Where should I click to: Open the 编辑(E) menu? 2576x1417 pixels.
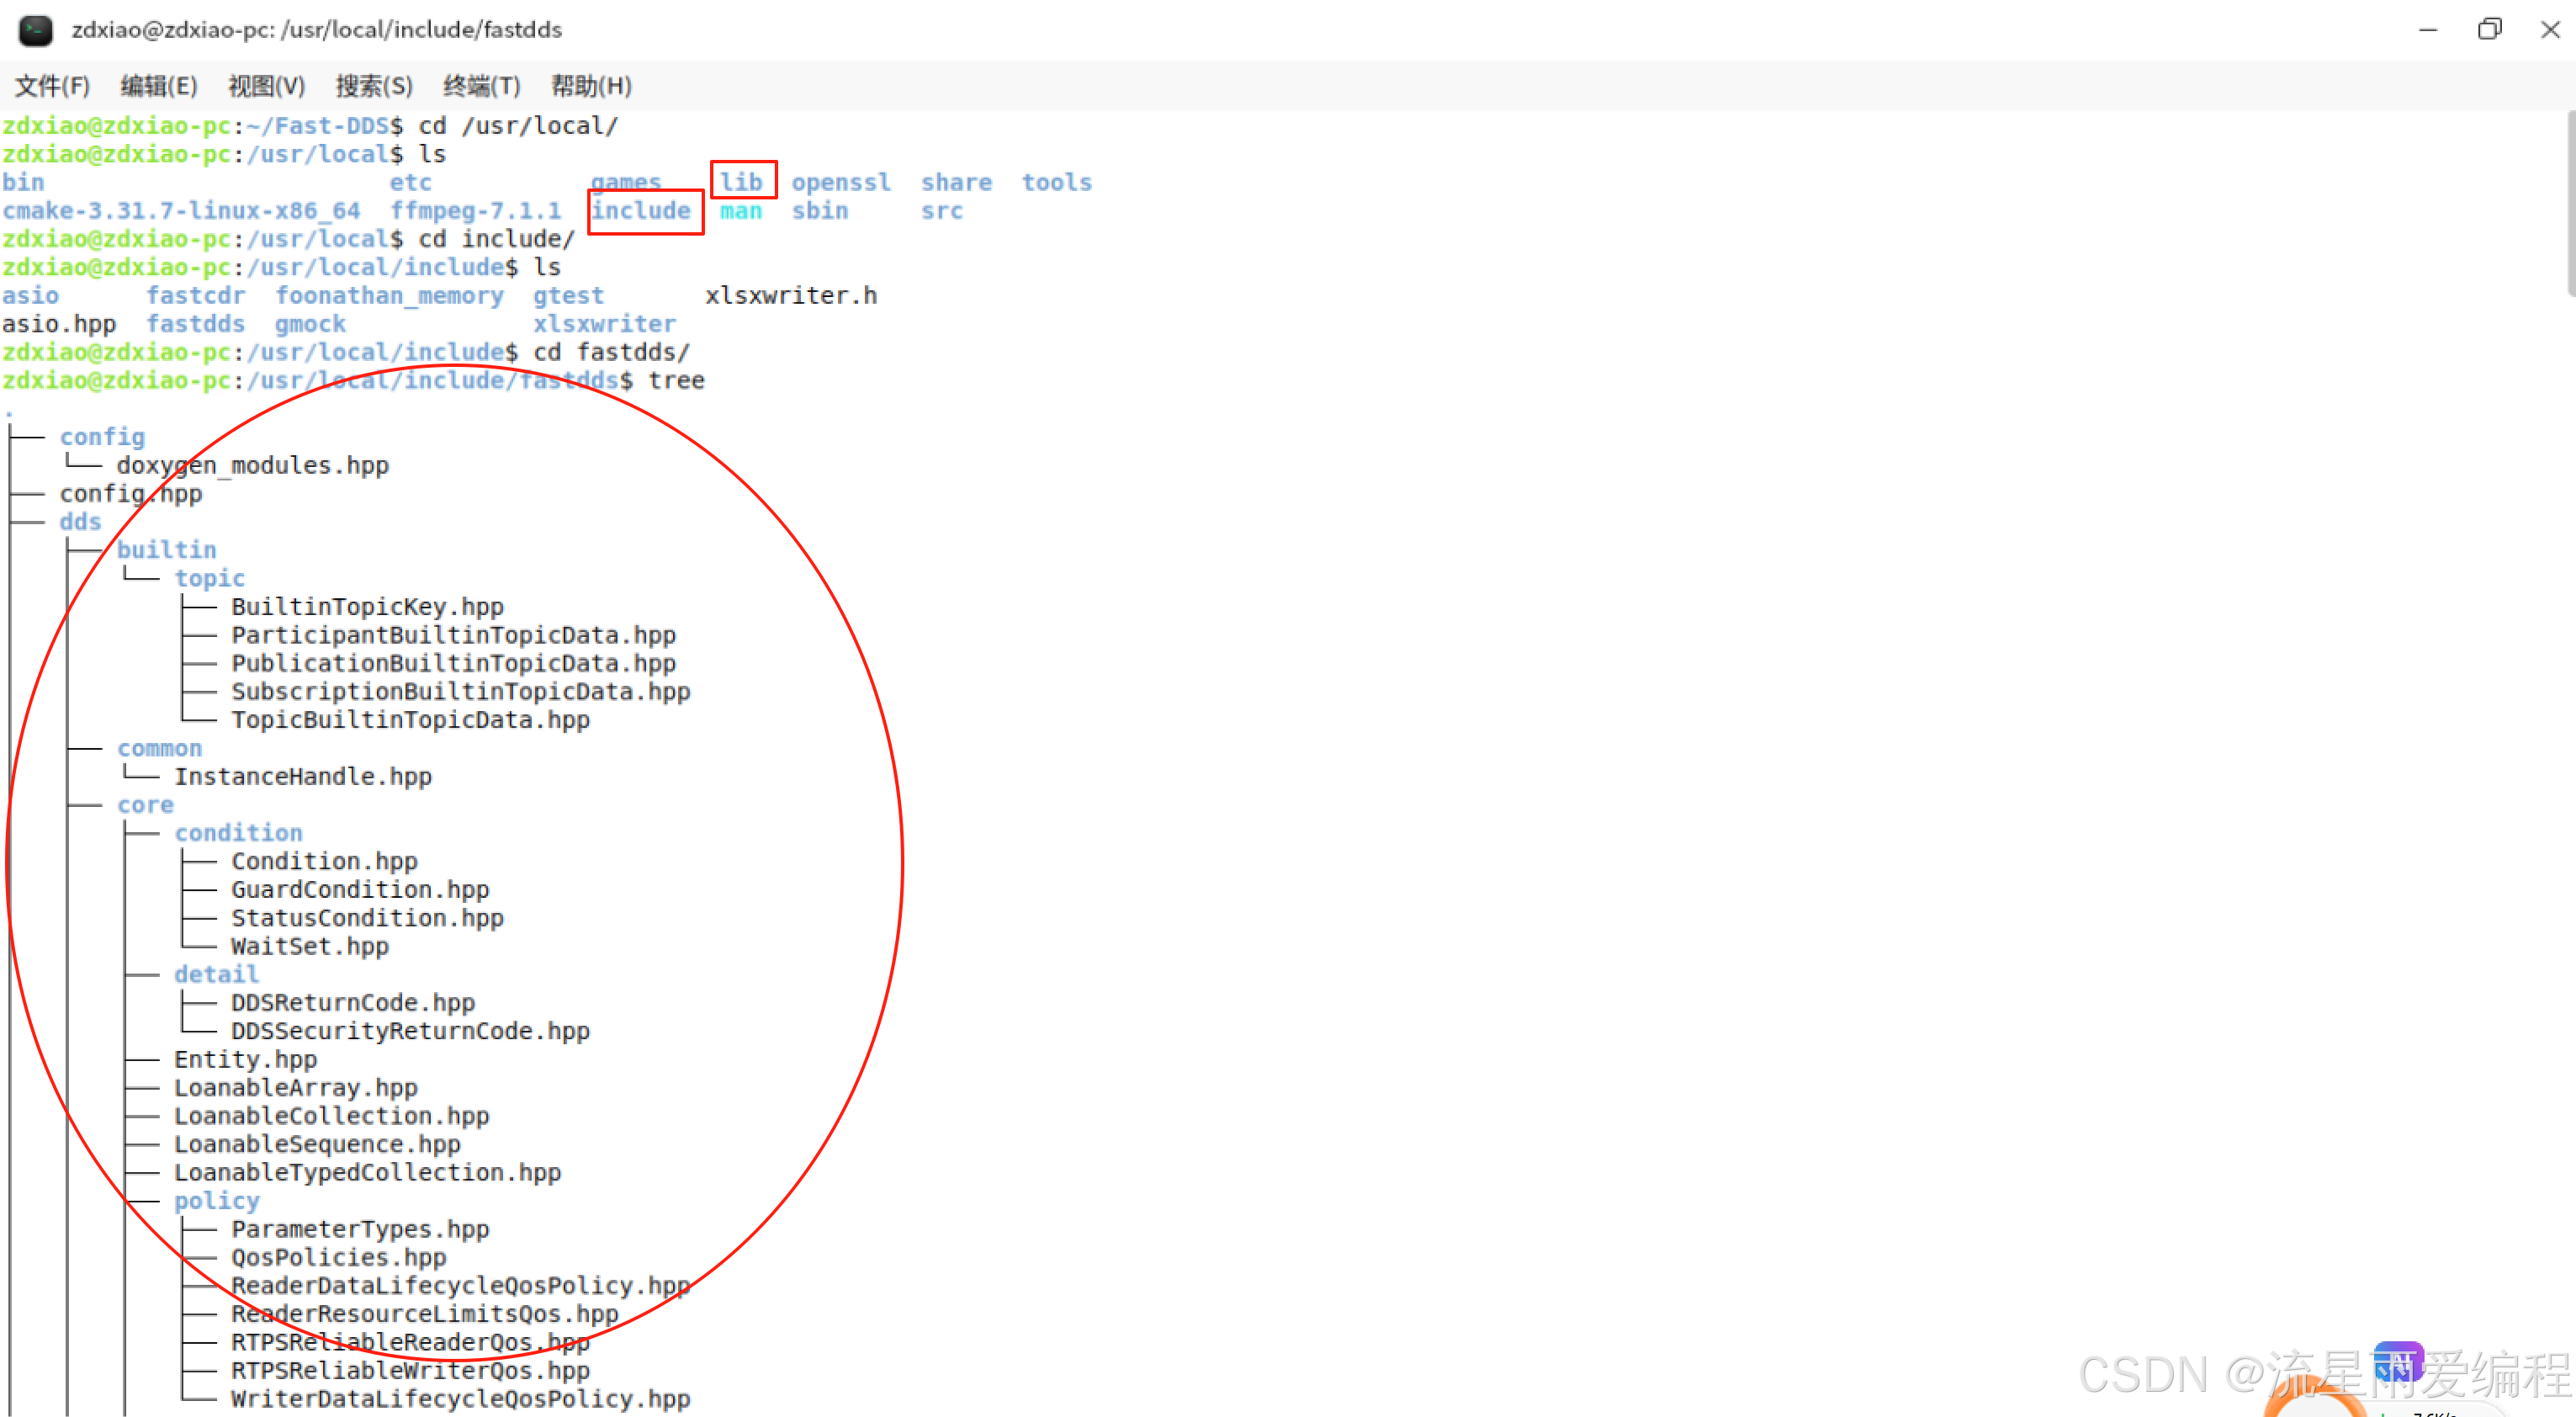[159, 86]
